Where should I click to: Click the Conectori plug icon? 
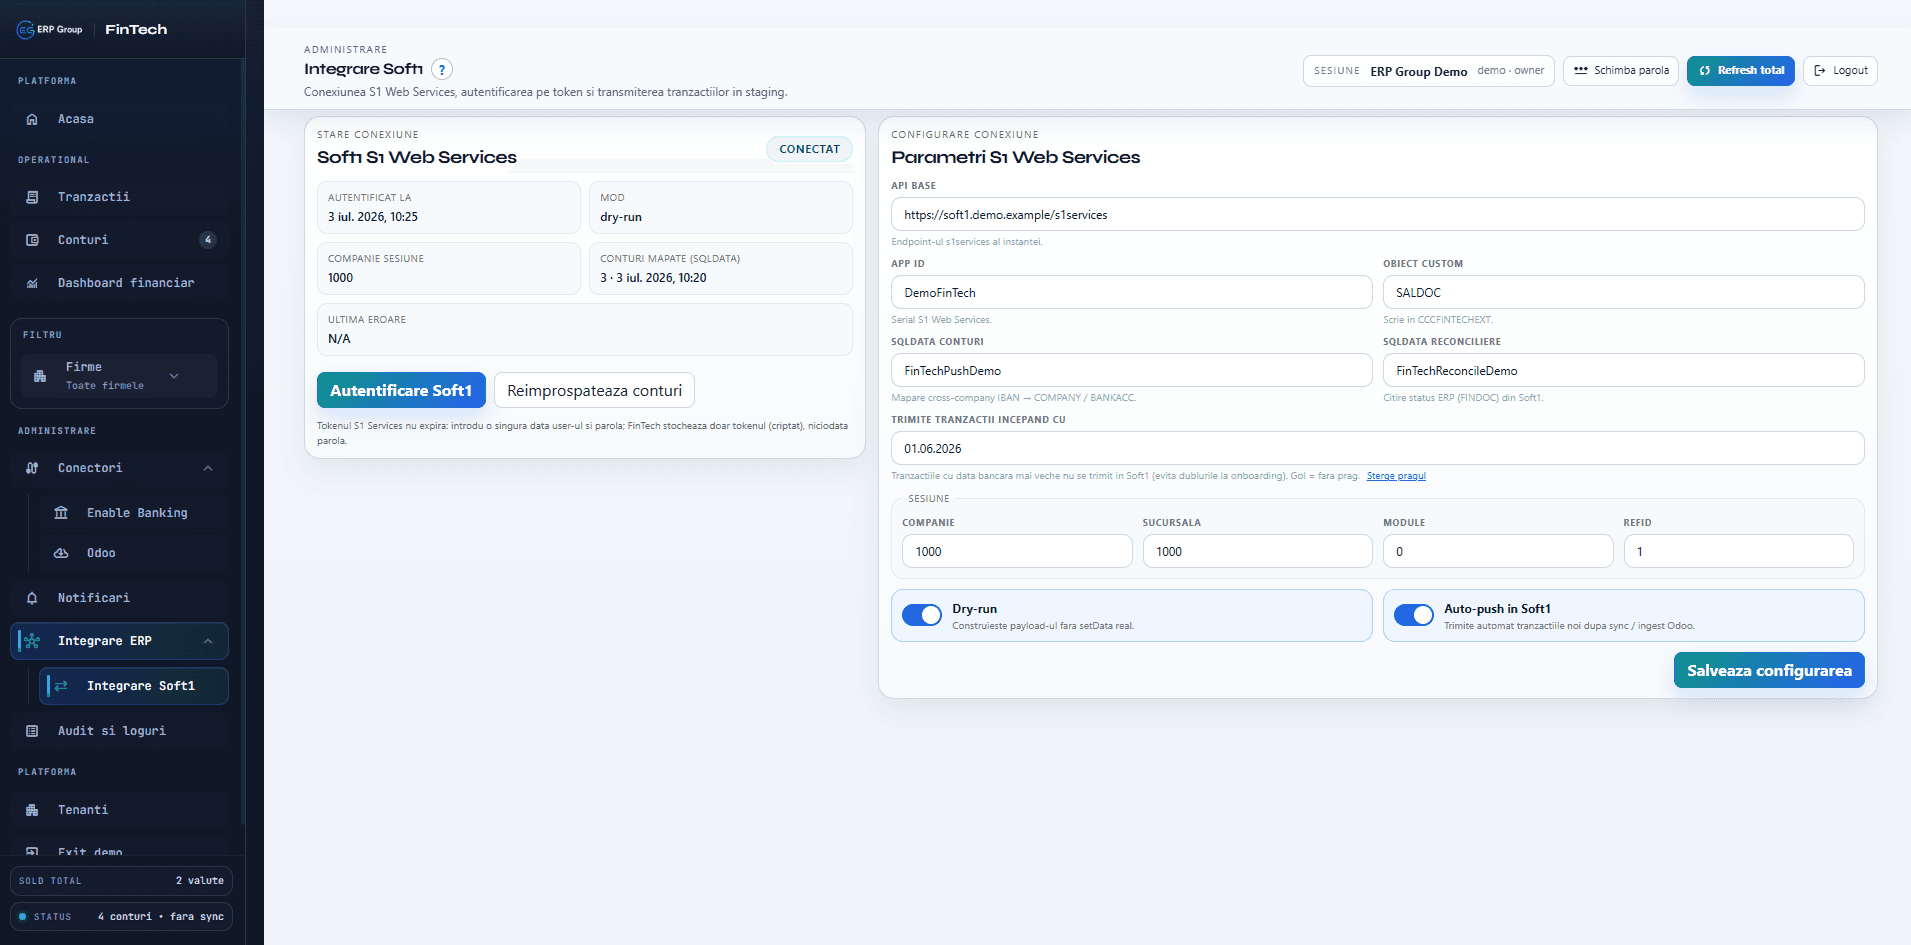click(32, 468)
